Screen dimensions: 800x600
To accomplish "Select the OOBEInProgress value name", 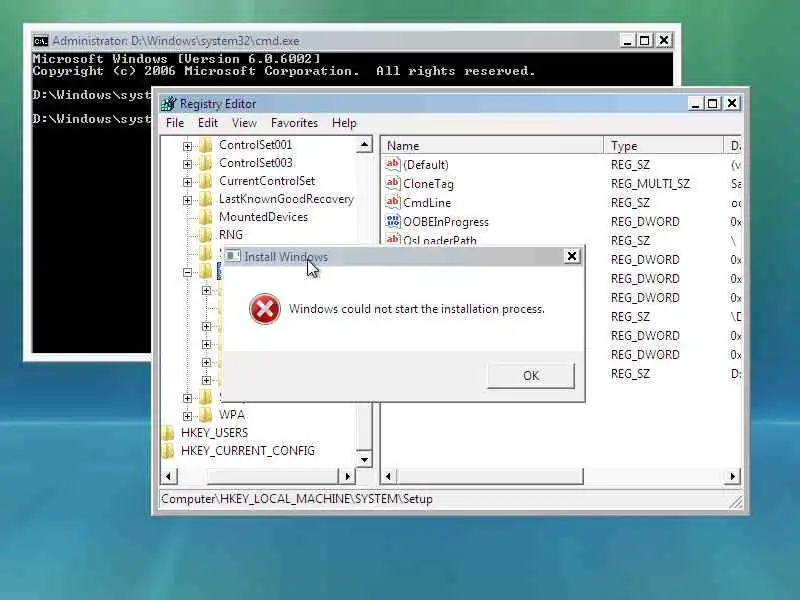I will (x=445, y=222).
